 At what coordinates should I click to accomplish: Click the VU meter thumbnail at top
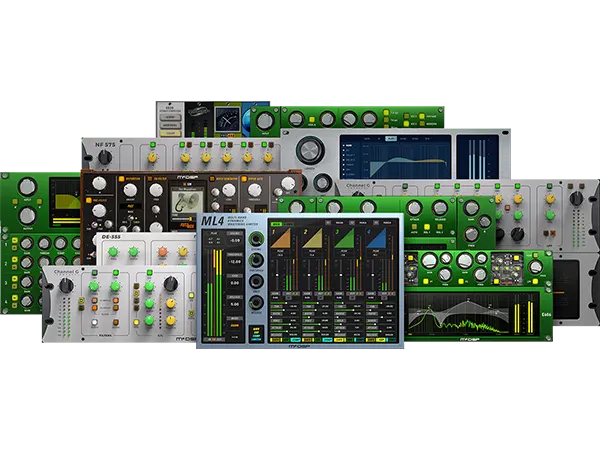point(228,119)
